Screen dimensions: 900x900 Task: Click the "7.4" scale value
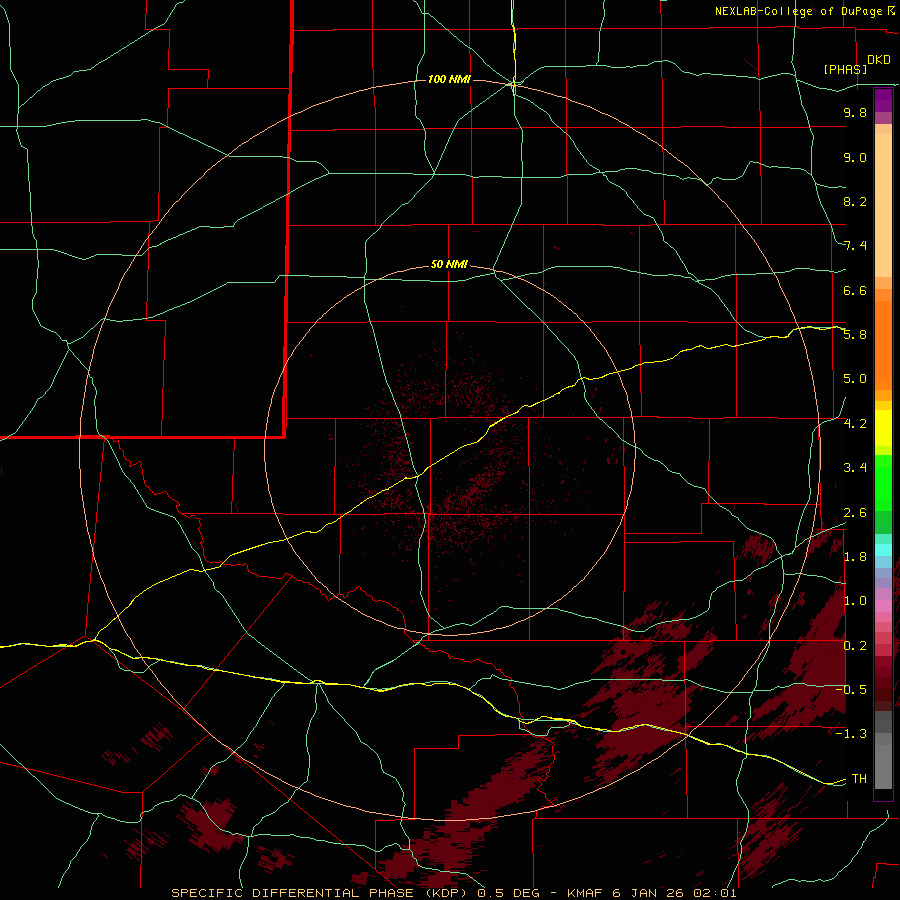click(x=855, y=246)
